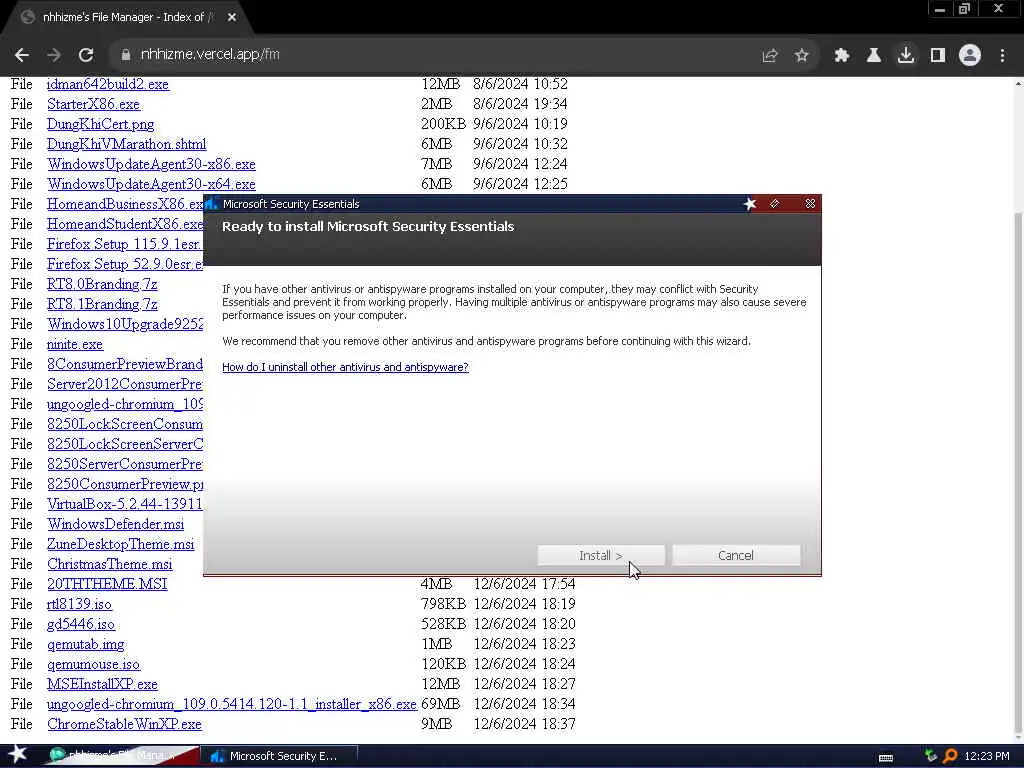Go back using the browser back arrow

coord(22,55)
